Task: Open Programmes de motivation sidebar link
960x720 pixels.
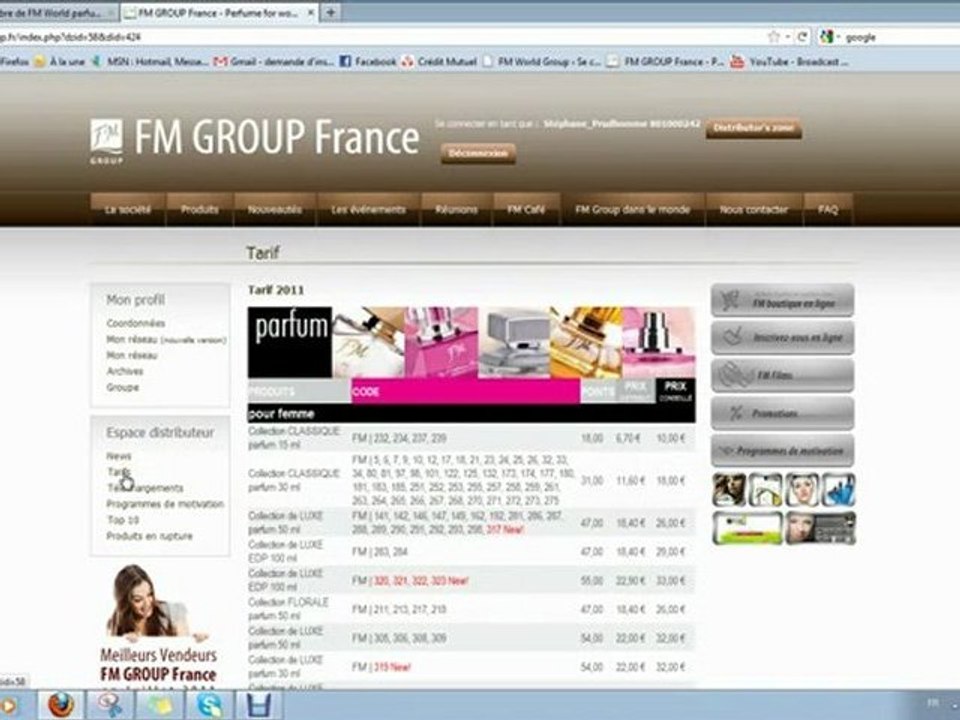Action: click(x=165, y=504)
